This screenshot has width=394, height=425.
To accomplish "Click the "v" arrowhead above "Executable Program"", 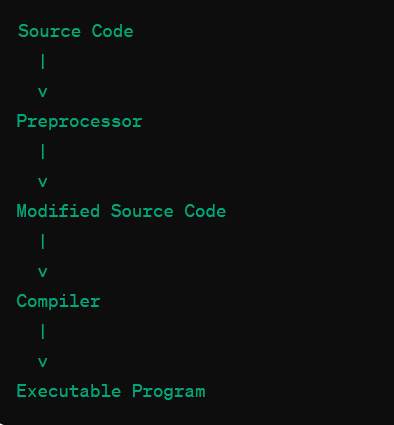I will 43,362.
